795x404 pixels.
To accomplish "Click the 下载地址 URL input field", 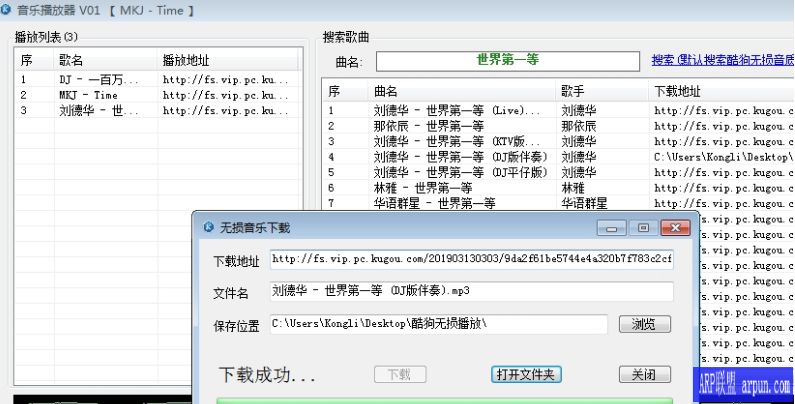I will [472, 259].
